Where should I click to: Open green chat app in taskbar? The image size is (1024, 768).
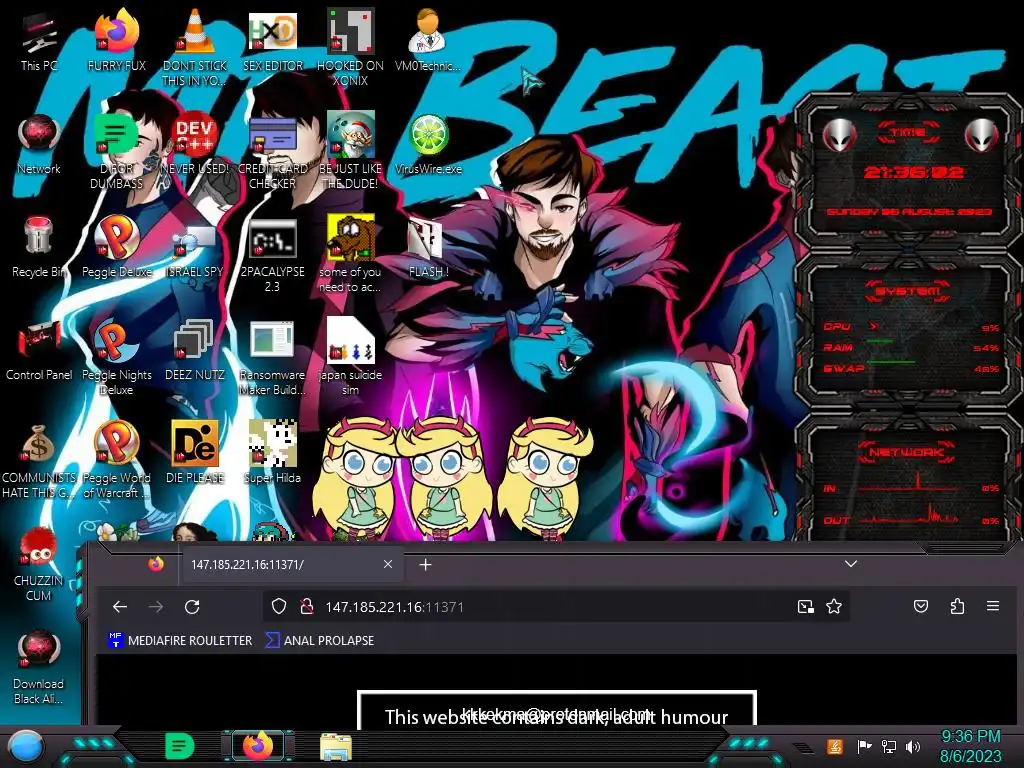coord(180,746)
